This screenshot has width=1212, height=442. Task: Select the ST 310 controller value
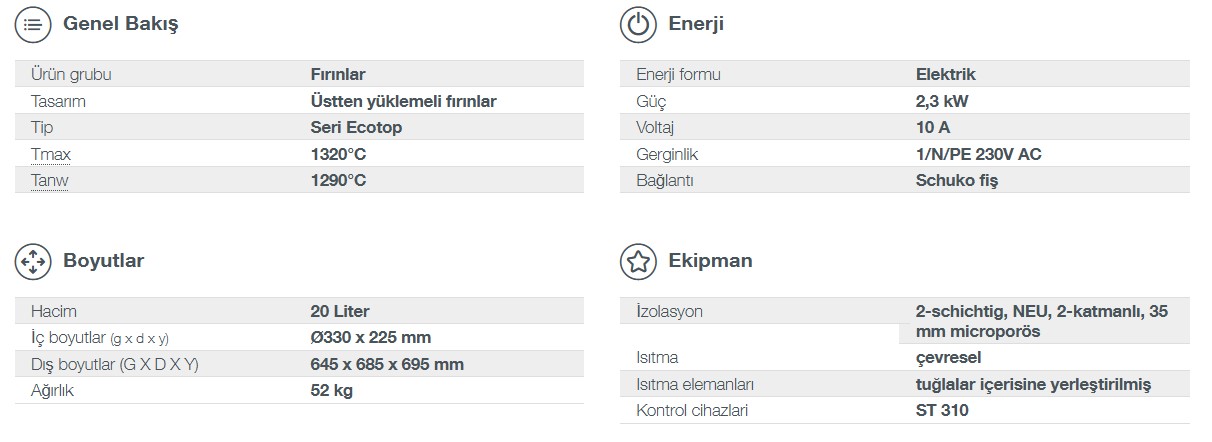click(x=942, y=410)
